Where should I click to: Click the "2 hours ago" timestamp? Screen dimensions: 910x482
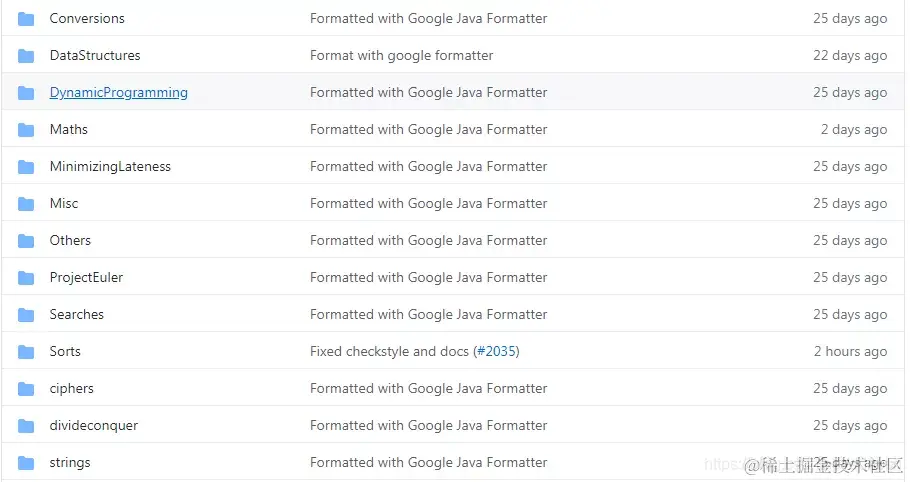pyautogui.click(x=850, y=352)
